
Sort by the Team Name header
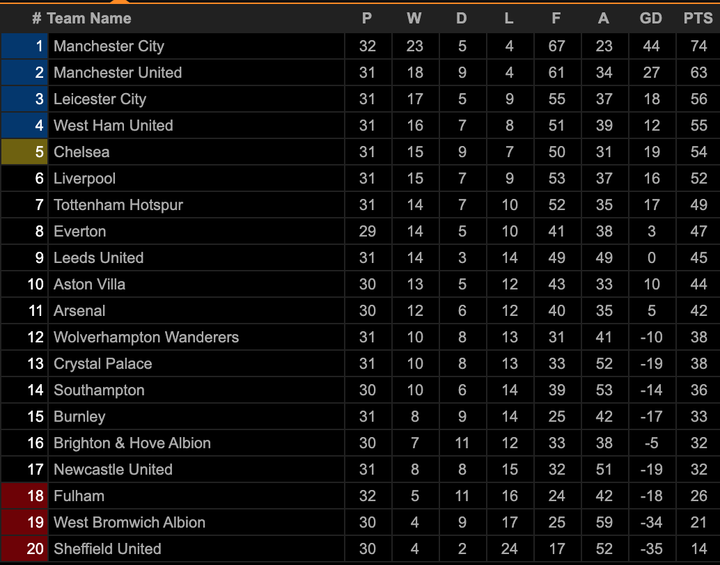tap(88, 18)
